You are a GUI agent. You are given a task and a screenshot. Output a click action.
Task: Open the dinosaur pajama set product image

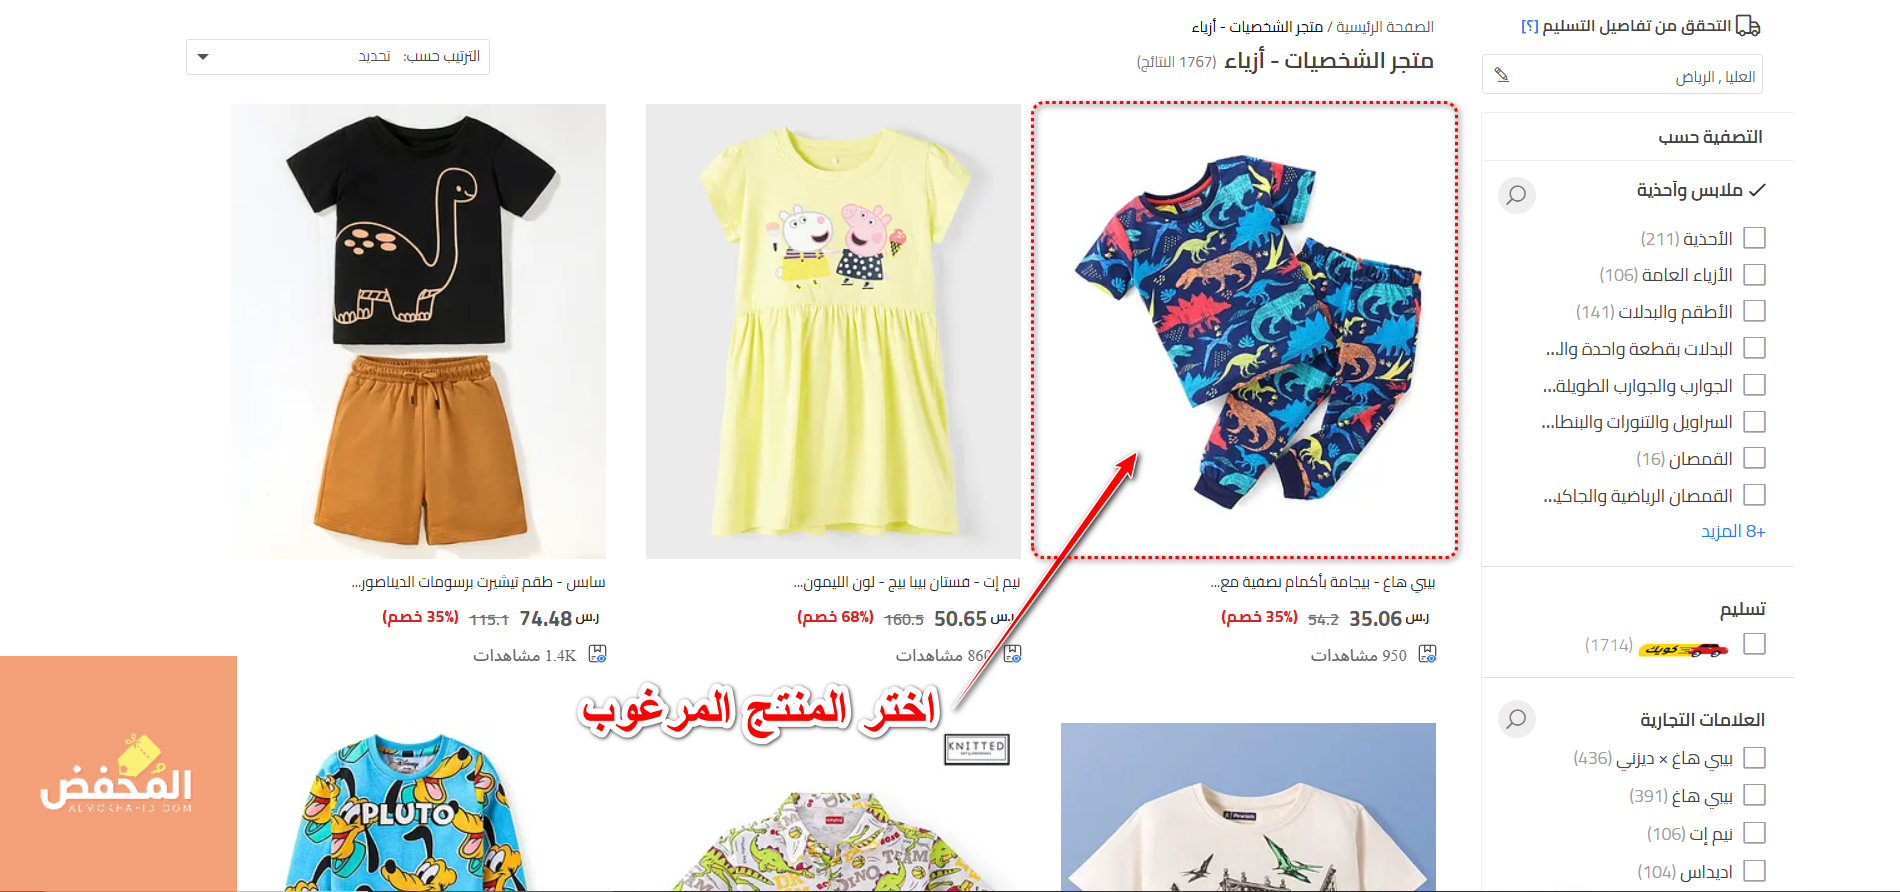[1245, 330]
